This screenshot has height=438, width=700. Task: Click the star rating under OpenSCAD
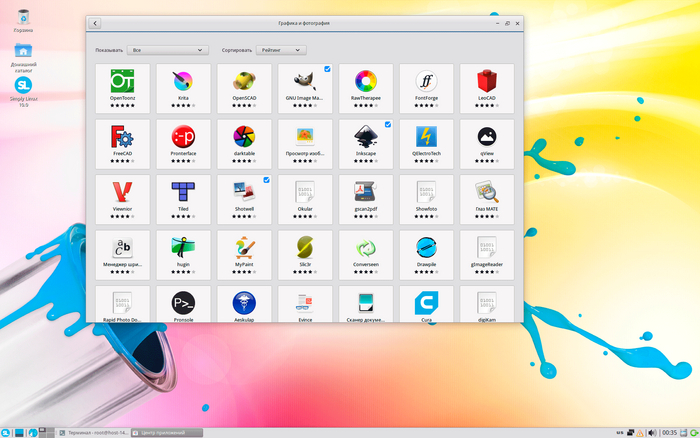point(244,105)
